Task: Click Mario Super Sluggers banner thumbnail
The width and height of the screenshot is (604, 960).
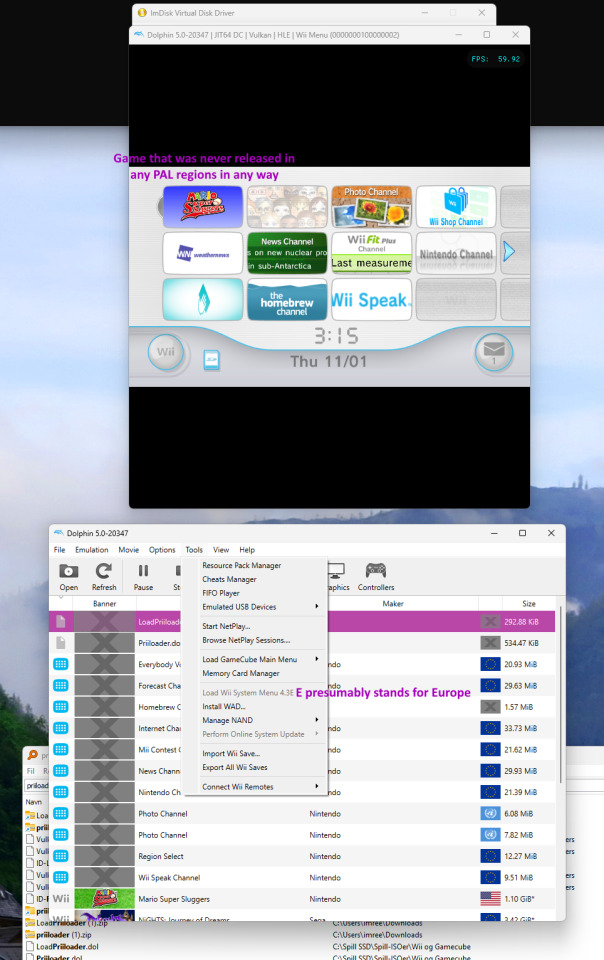Action: tap(105, 899)
